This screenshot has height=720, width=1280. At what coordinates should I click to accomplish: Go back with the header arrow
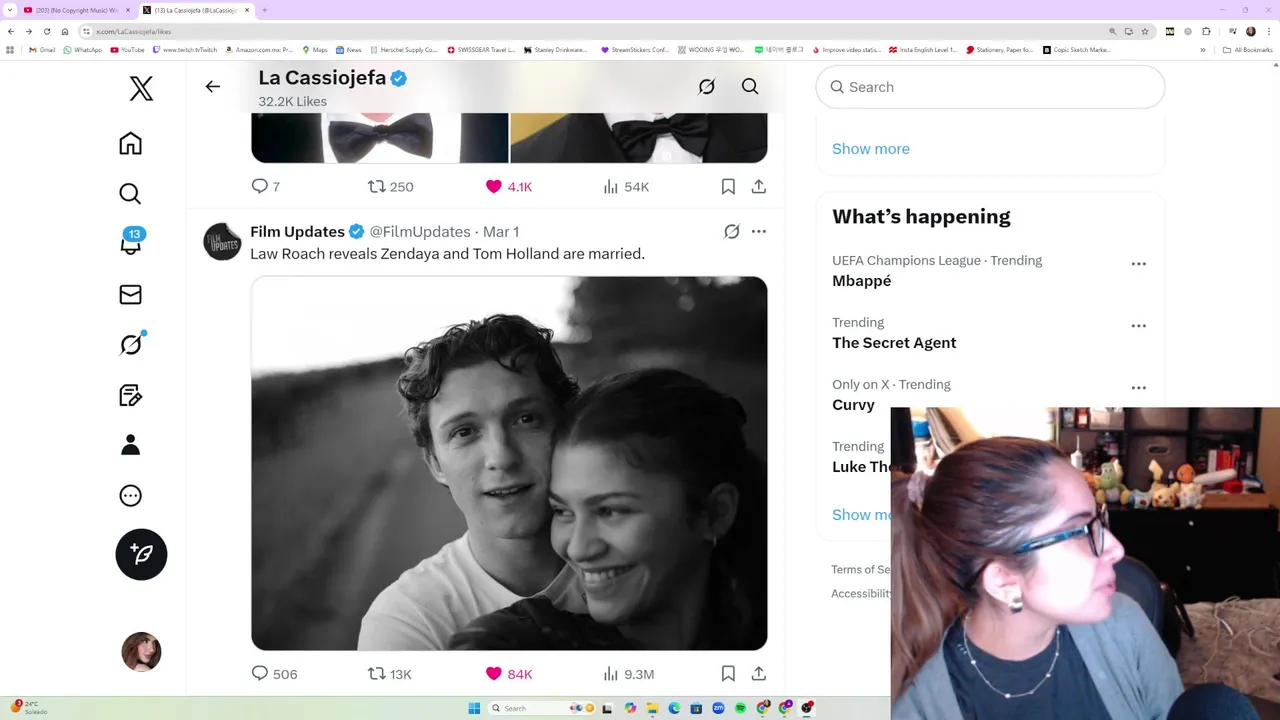(x=212, y=87)
